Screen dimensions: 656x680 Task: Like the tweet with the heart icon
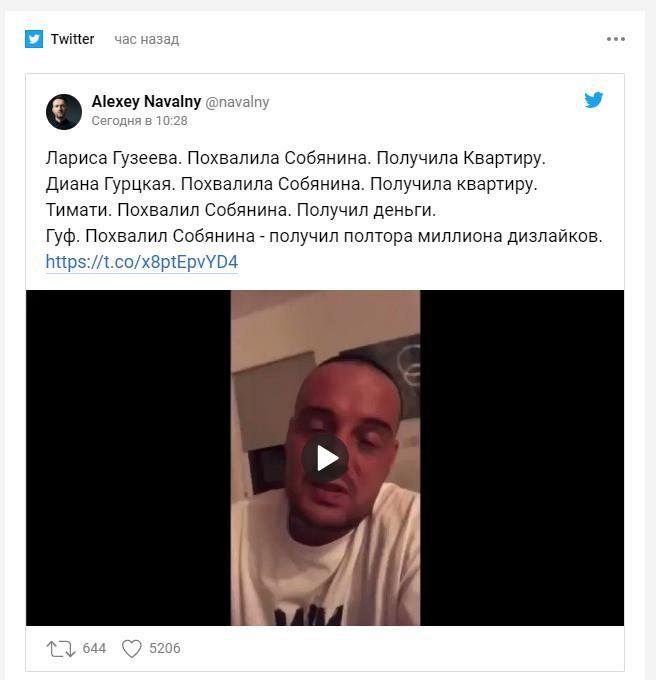click(131, 649)
